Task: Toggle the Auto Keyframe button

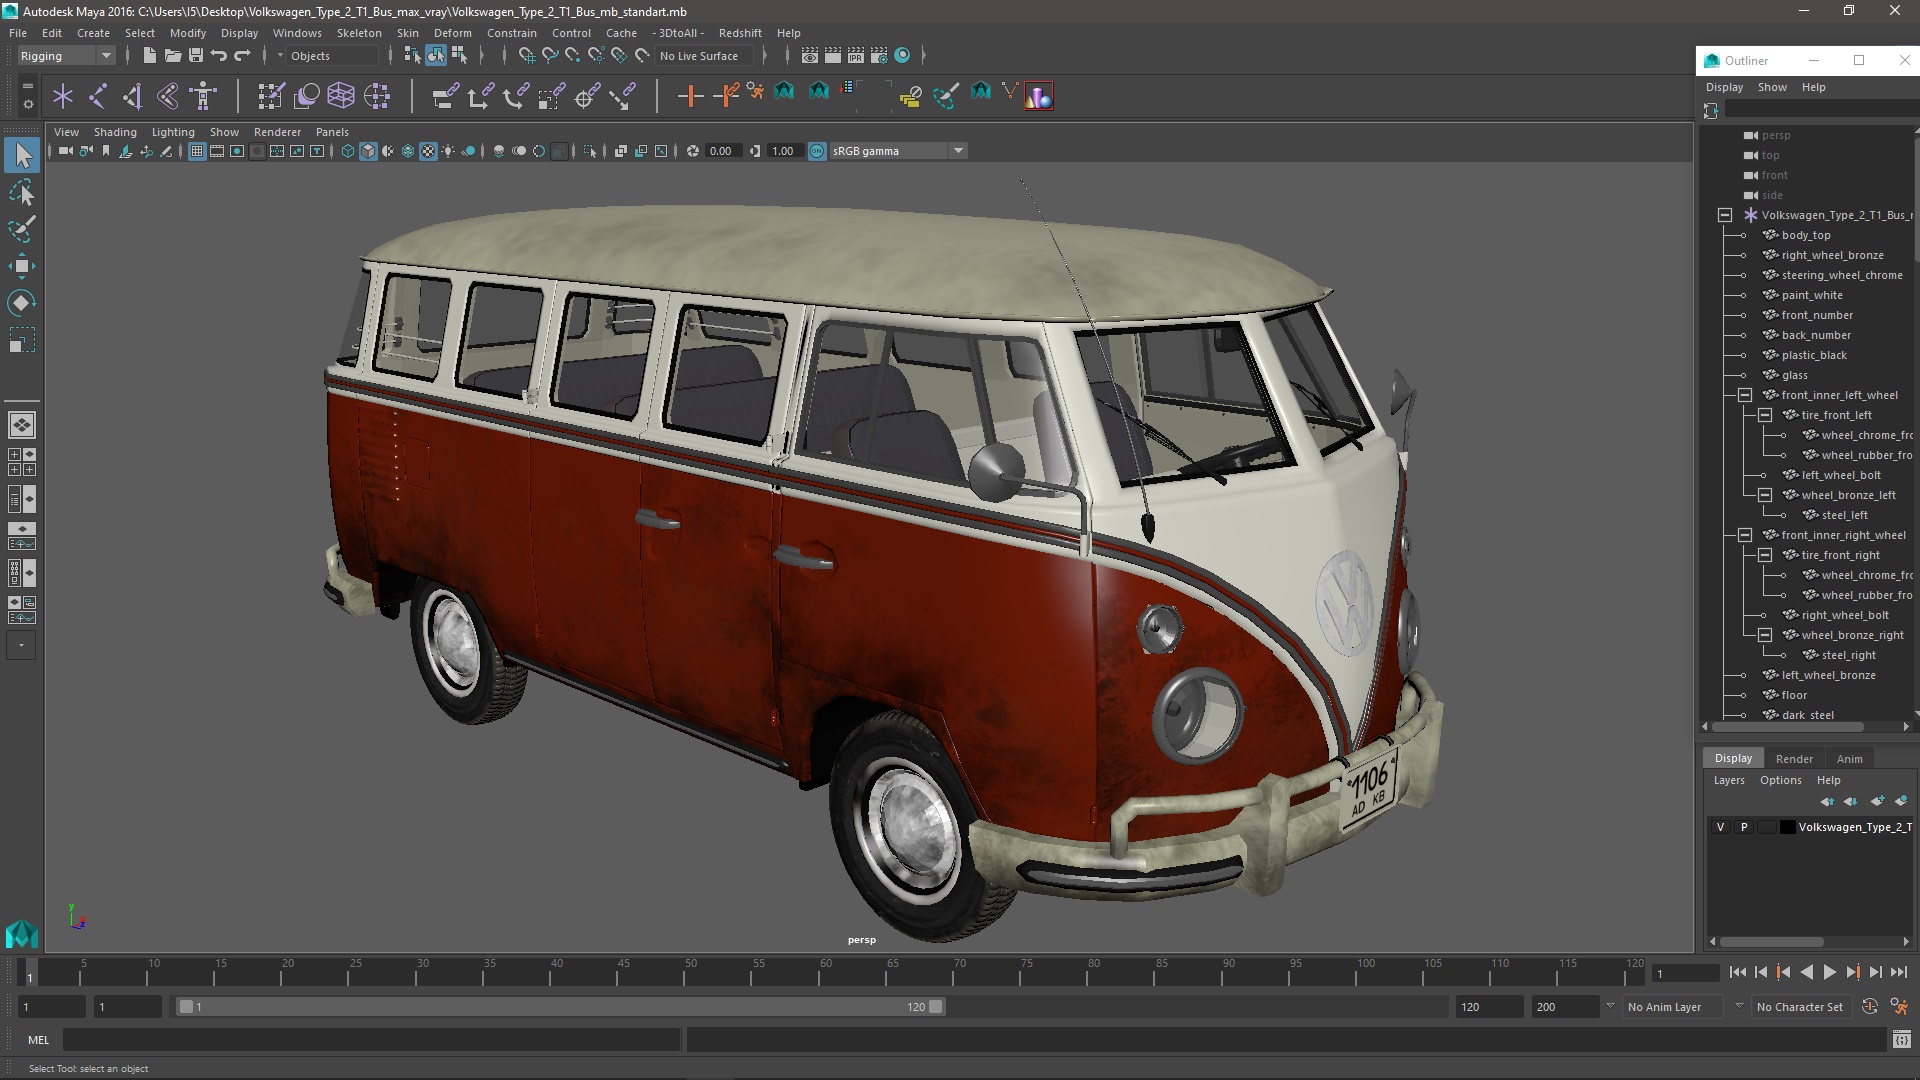Action: point(1869,1007)
